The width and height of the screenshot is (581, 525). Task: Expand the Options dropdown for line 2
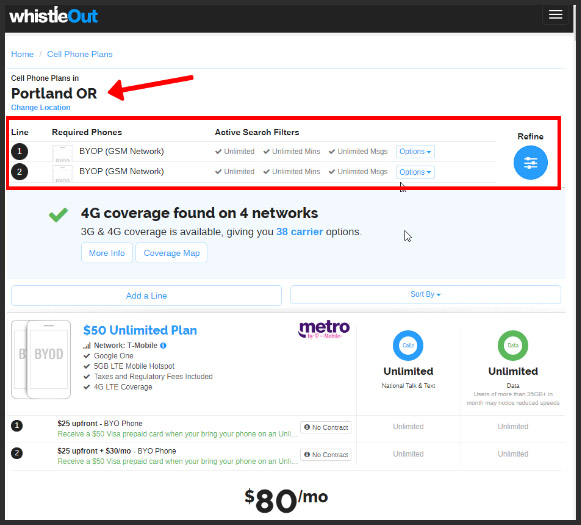415,172
